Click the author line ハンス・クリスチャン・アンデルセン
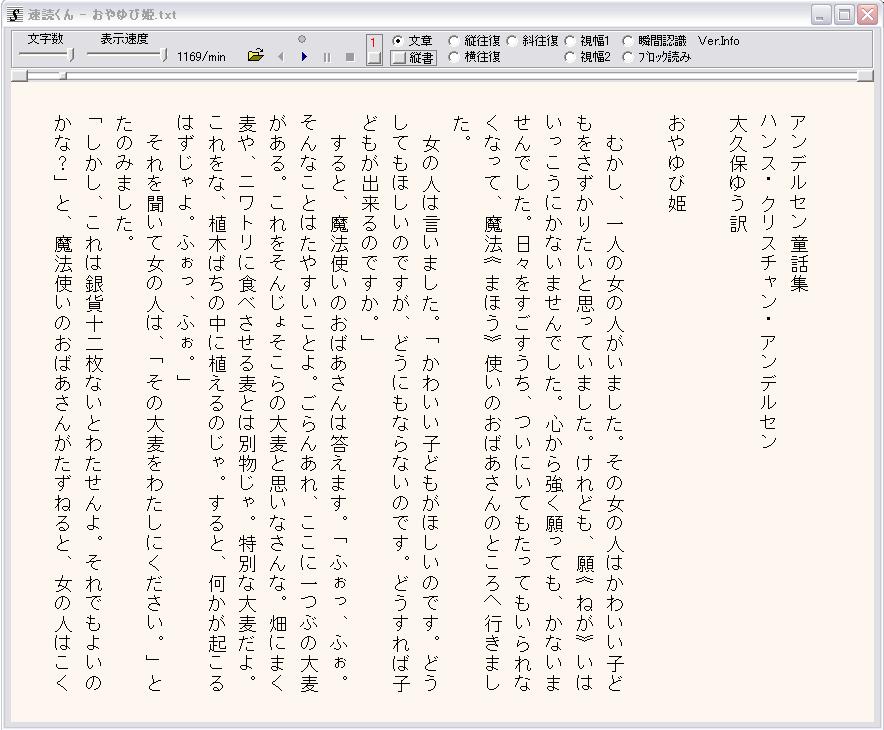The height and width of the screenshot is (730, 884). pyautogui.click(x=768, y=281)
